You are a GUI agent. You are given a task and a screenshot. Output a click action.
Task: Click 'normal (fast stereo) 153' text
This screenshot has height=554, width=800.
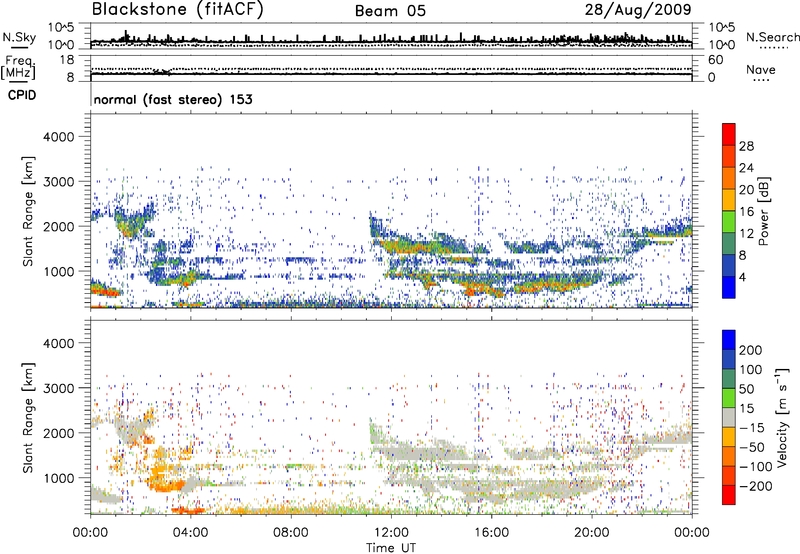coord(173,99)
